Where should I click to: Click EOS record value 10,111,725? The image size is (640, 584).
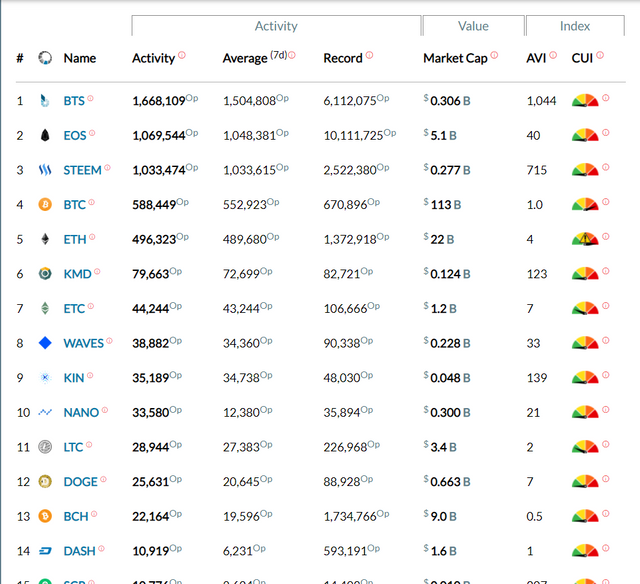click(353, 135)
